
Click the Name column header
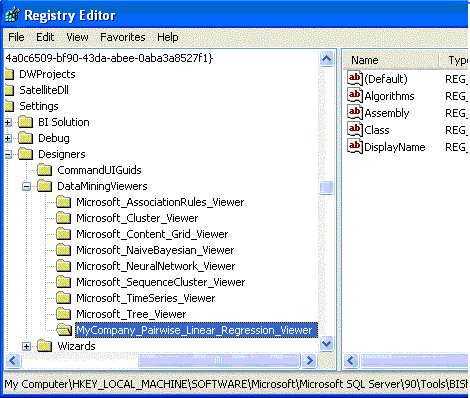(x=391, y=60)
